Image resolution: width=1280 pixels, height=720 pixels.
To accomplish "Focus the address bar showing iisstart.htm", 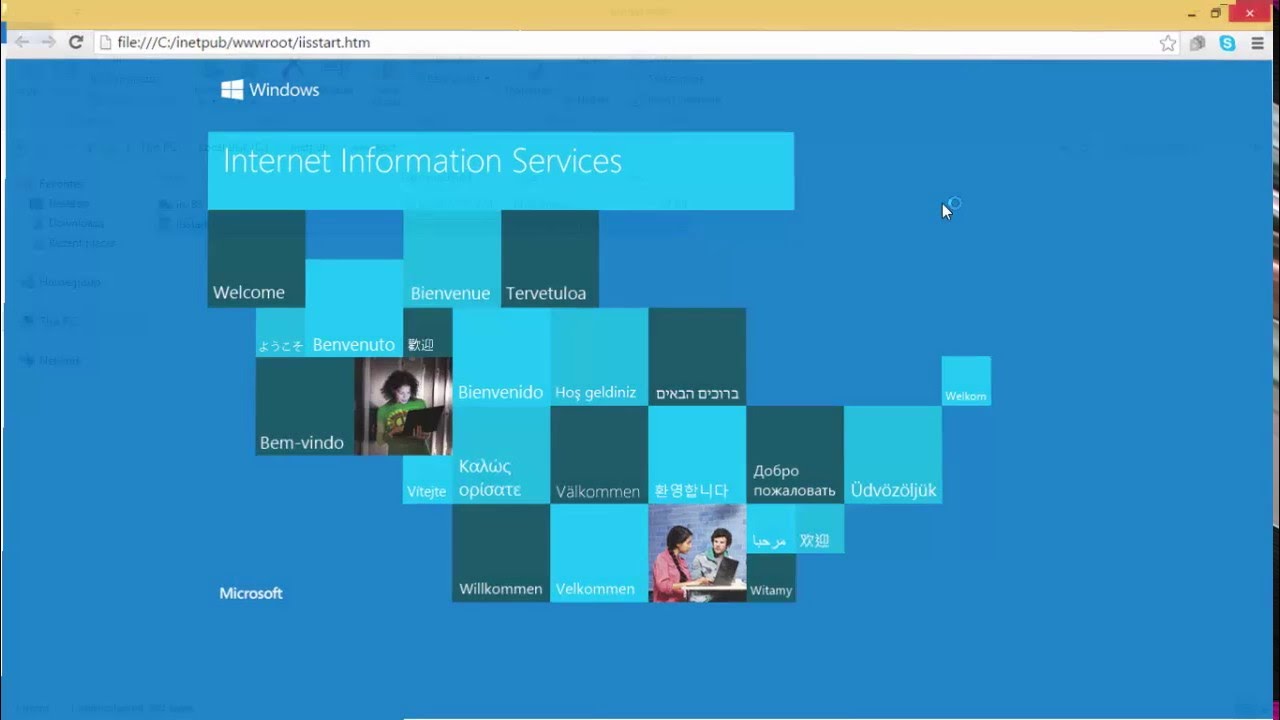I will 638,43.
